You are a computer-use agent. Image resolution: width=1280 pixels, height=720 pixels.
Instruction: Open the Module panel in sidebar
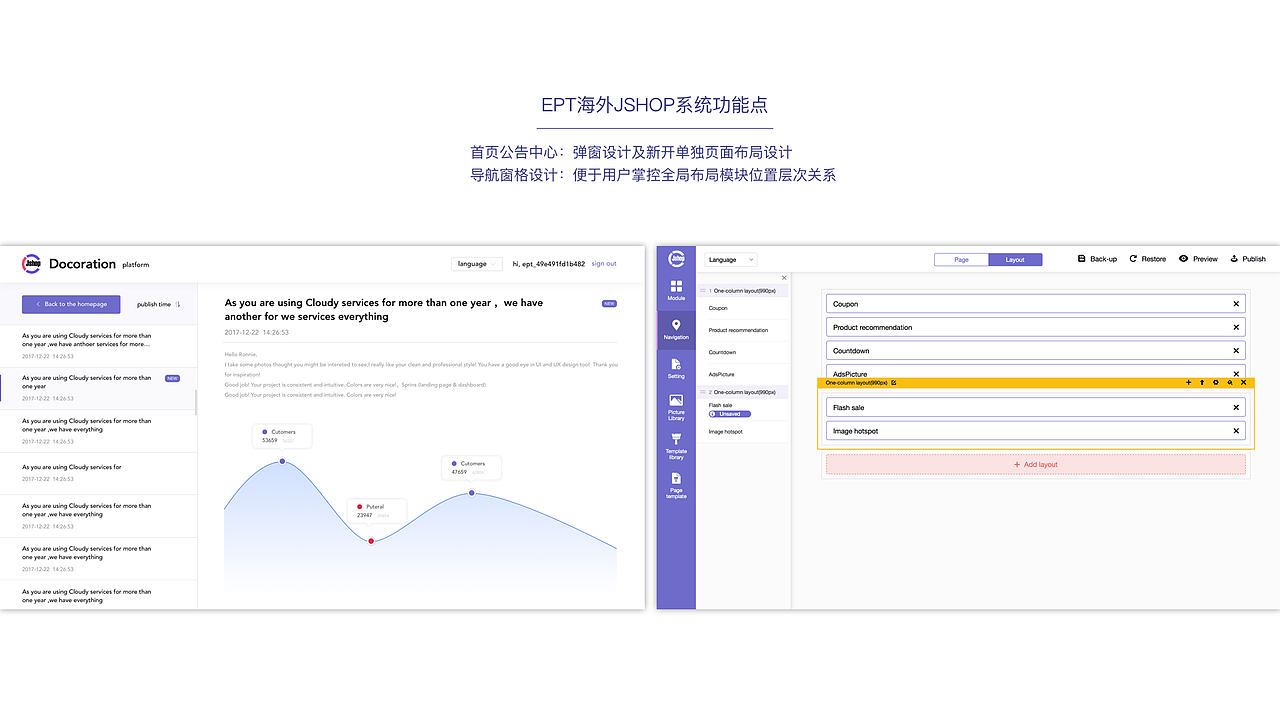(x=676, y=291)
